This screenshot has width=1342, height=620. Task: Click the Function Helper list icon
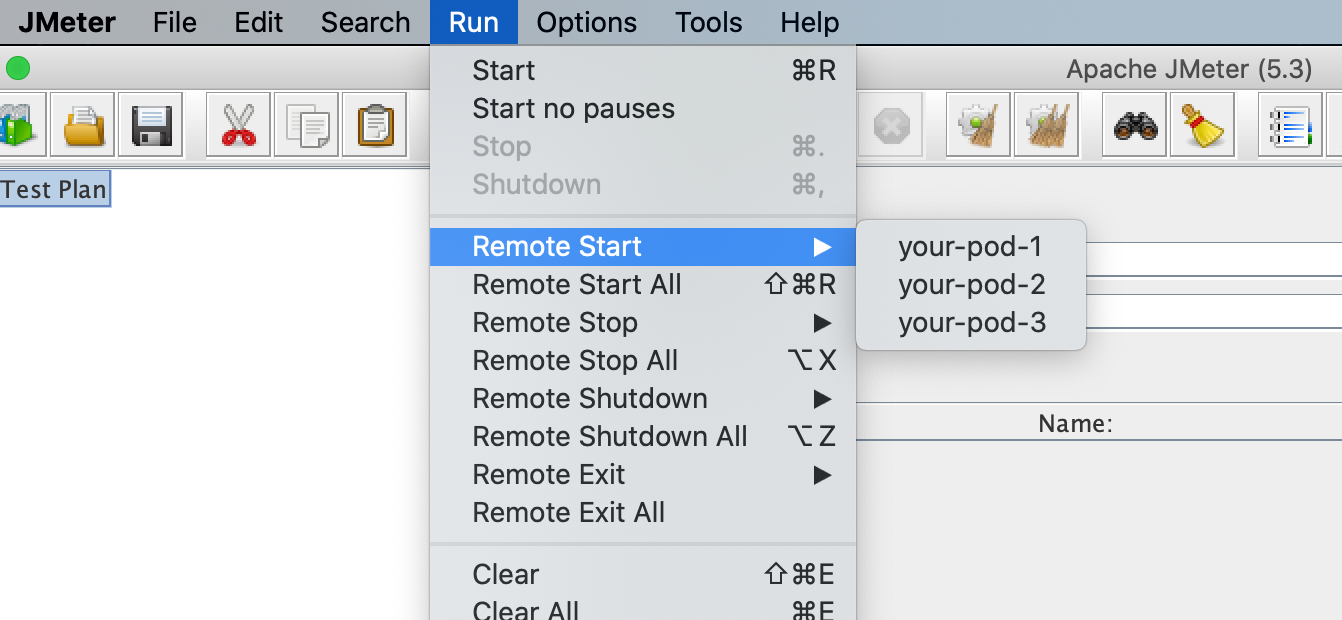pos(1290,125)
